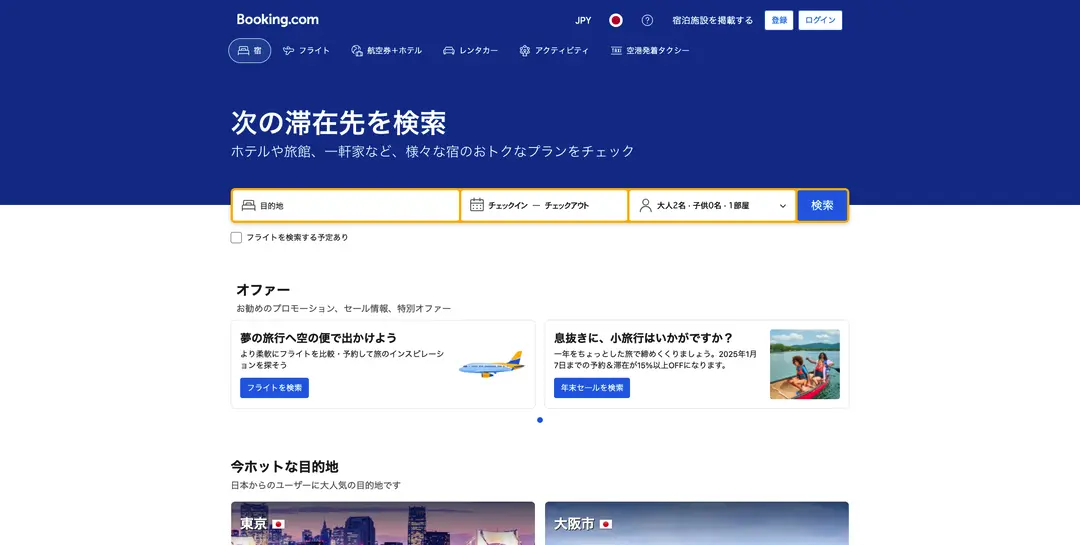Click the airplane icon beside フライト

289,50
